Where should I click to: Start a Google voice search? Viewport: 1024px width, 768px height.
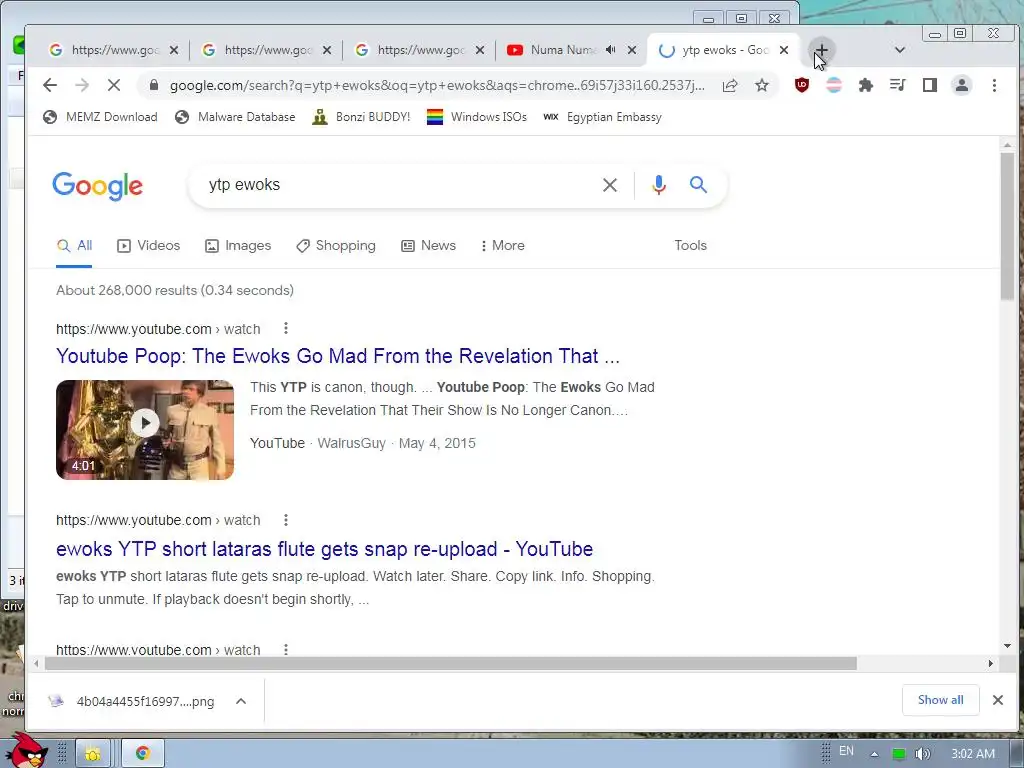point(658,185)
